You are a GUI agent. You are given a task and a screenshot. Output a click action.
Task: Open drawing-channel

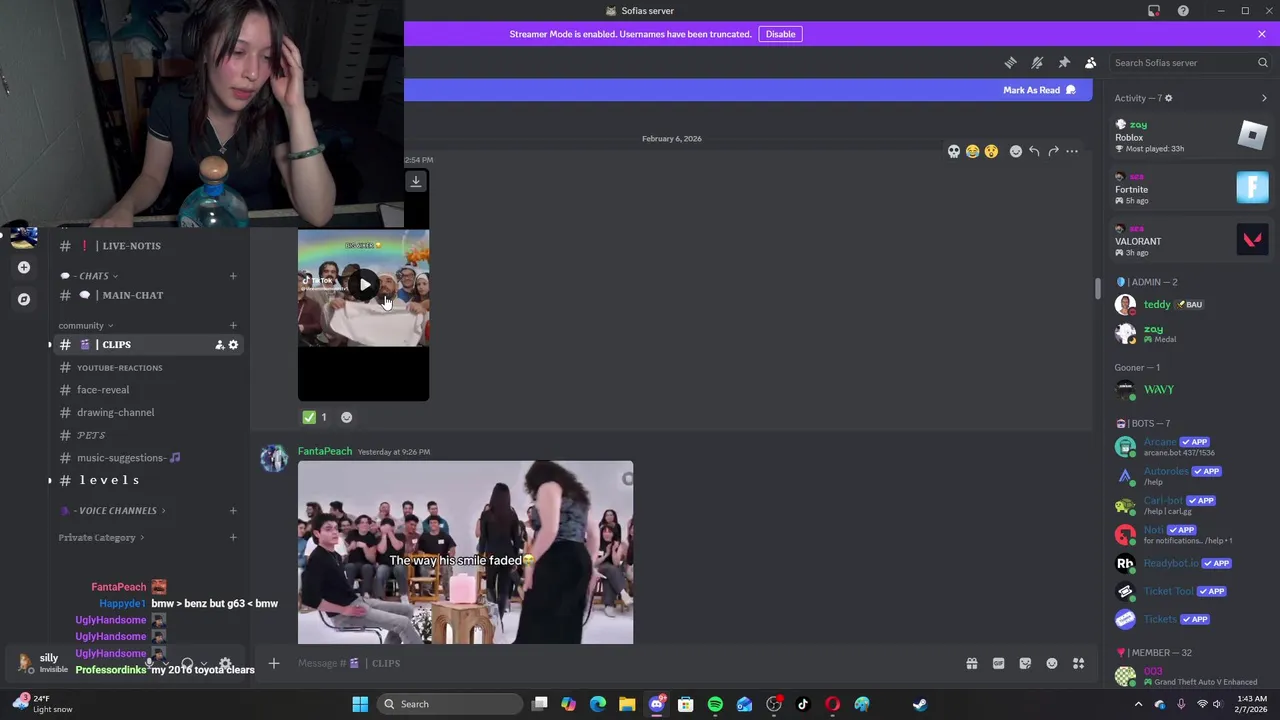pyautogui.click(x=115, y=412)
